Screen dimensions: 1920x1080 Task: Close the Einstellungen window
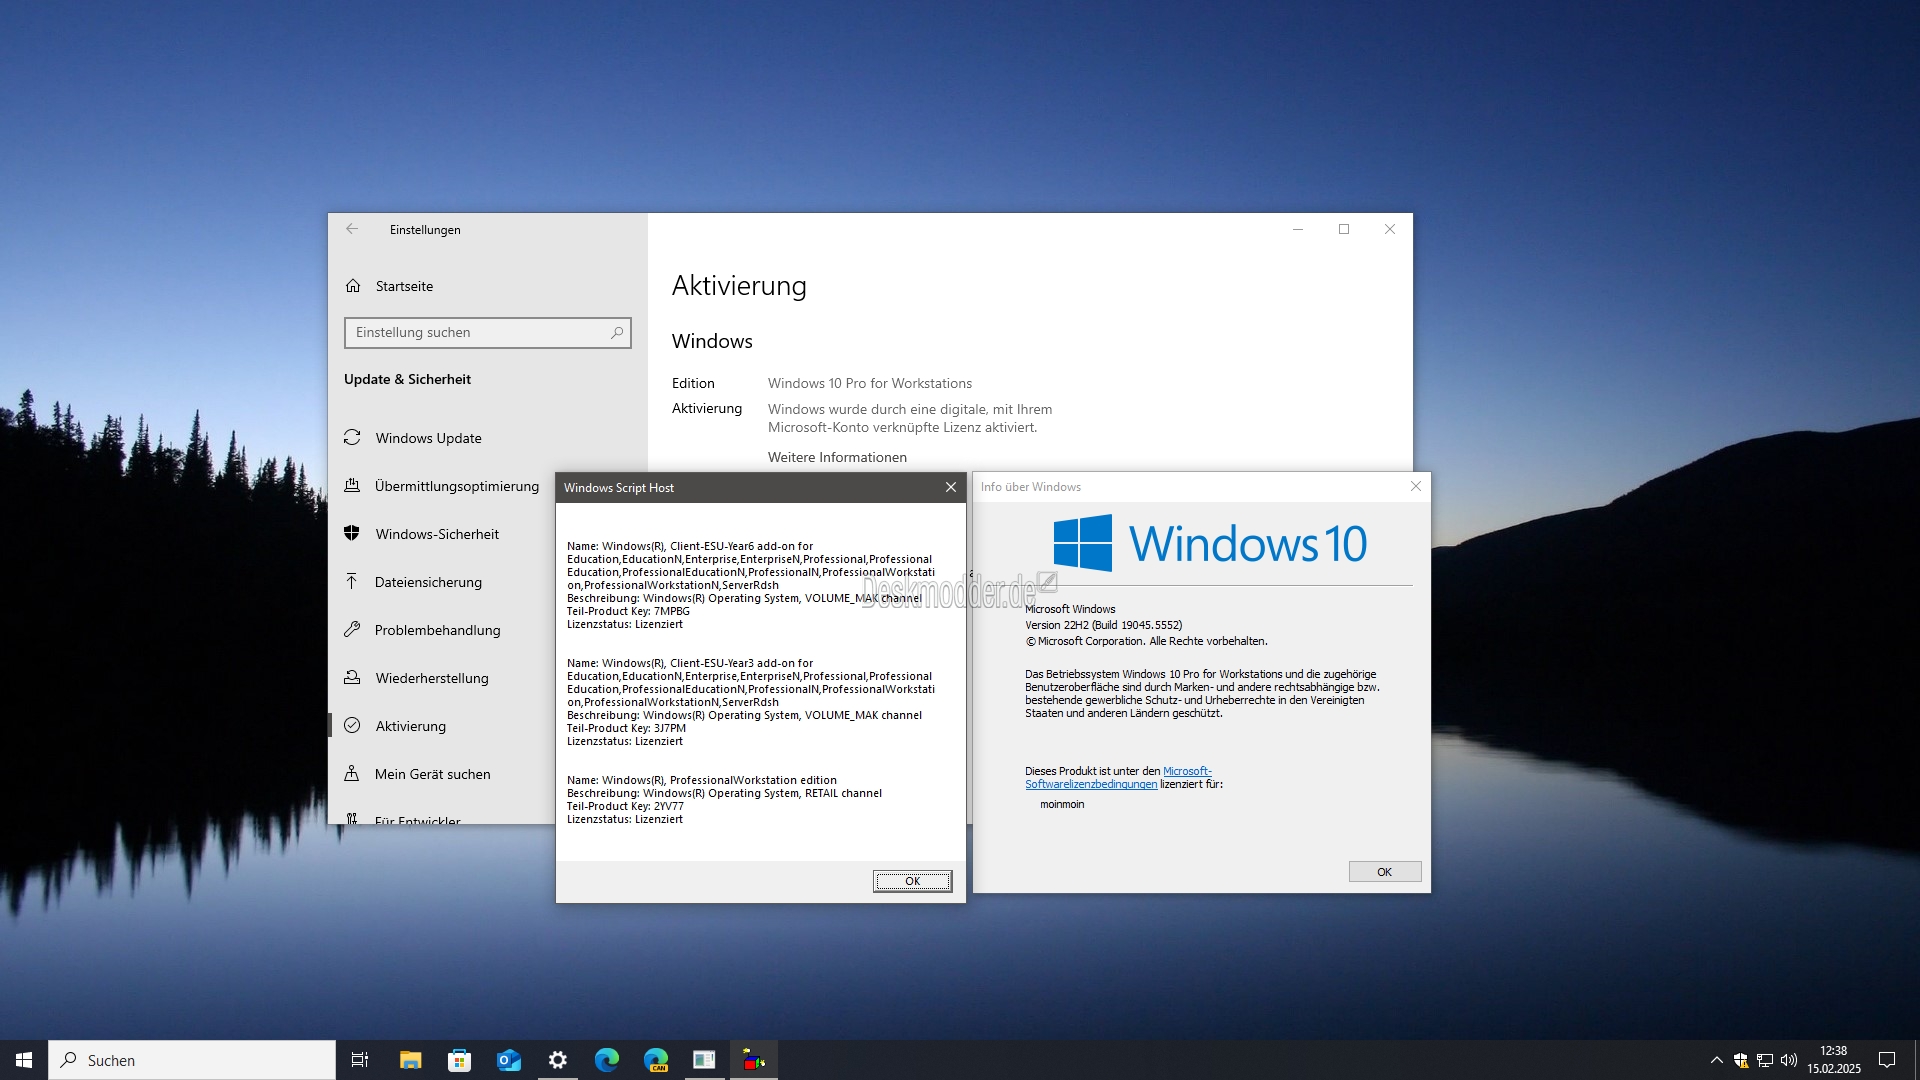[1390, 229]
